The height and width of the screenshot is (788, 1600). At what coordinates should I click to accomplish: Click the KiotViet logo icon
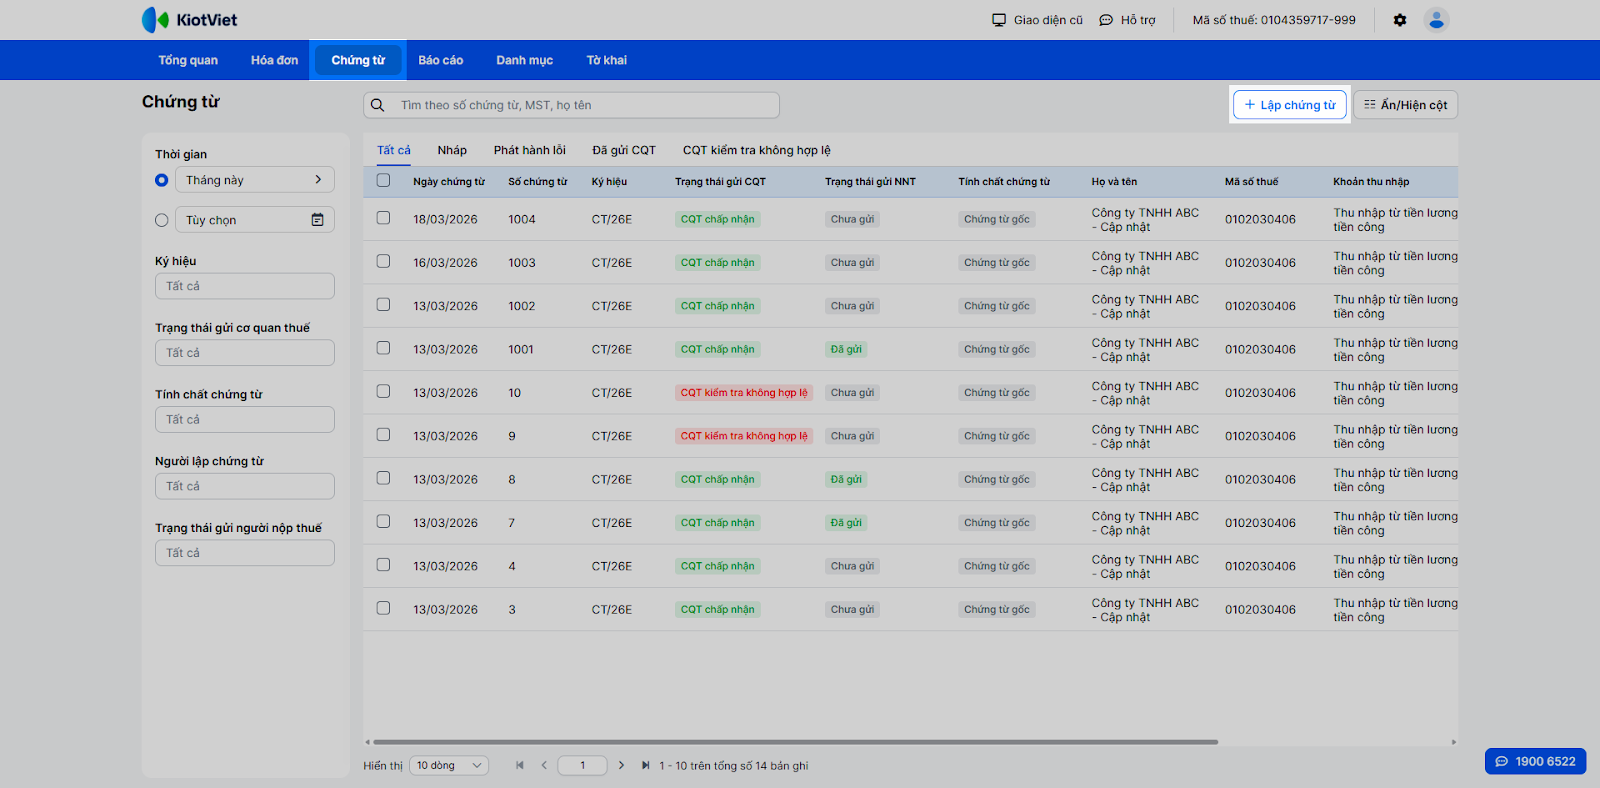coord(155,20)
